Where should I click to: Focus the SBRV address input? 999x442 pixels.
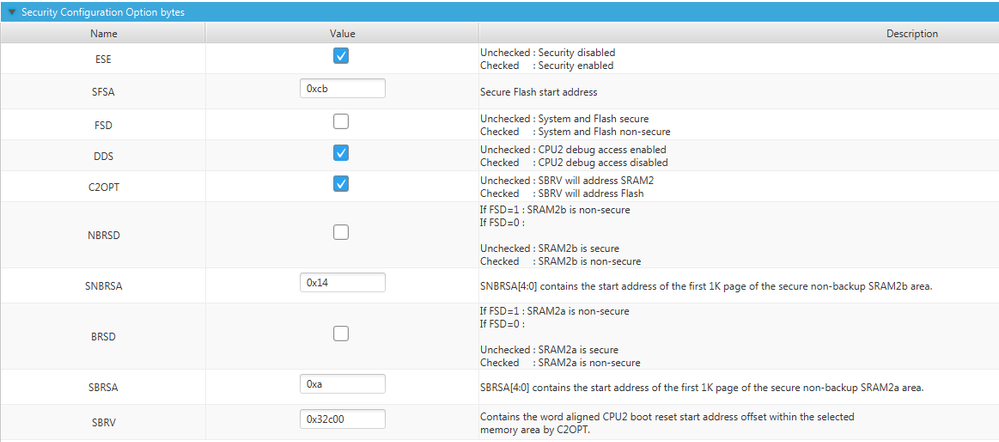(342, 419)
